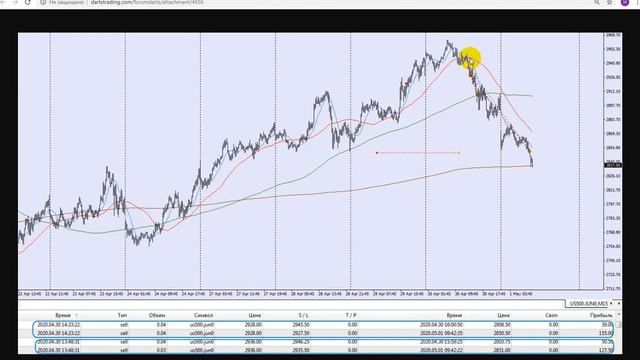640x360 pixels.
Task: Click the volume 0.03 cell
Action: (161, 350)
